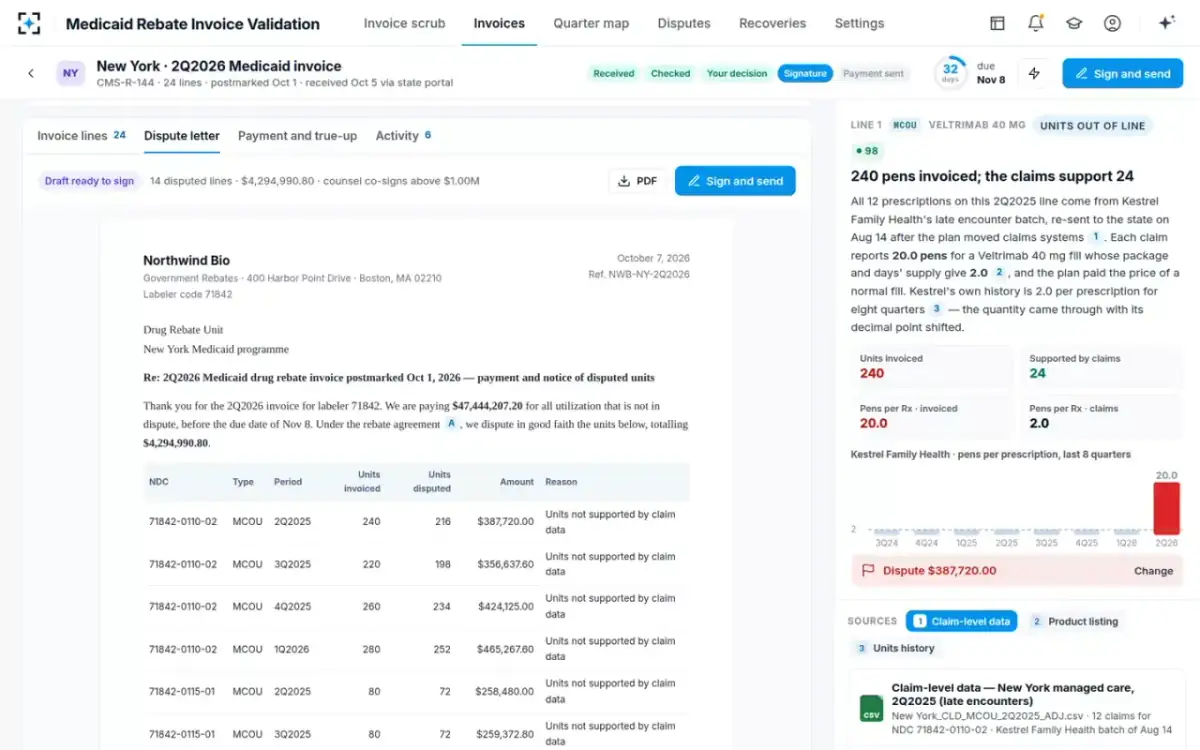Open citation 2 in explanation text

point(999,273)
